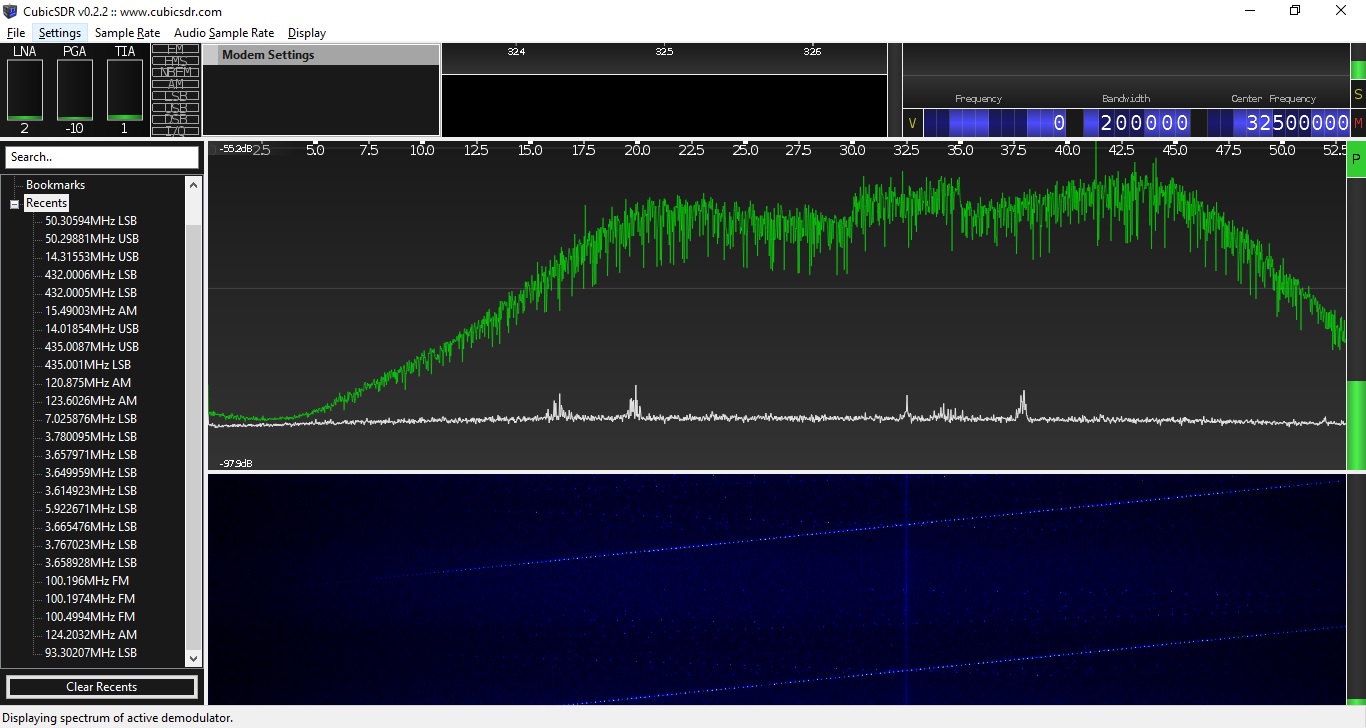1366x728 pixels.
Task: Select the USB modem mode
Action: (176, 108)
